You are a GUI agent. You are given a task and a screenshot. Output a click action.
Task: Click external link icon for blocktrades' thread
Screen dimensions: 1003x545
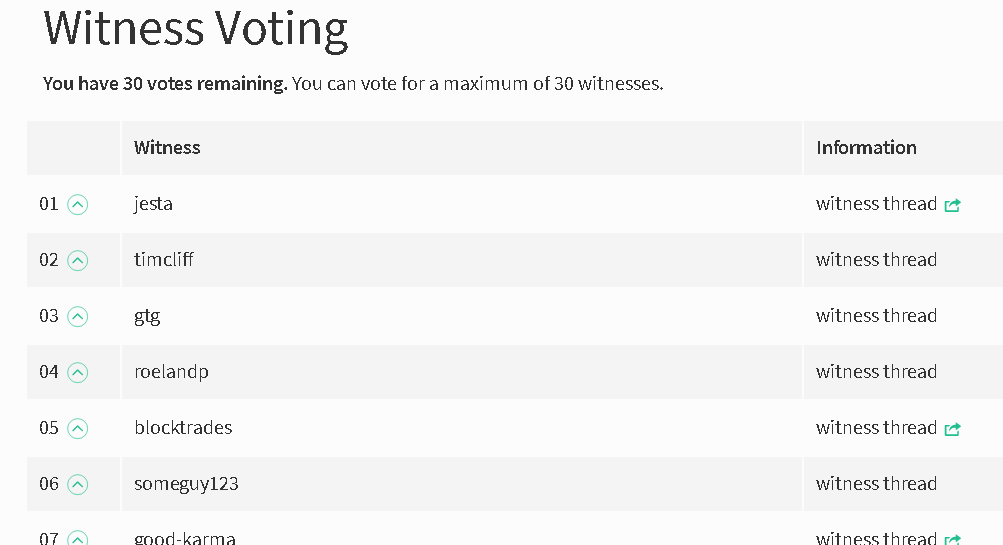coord(952,429)
